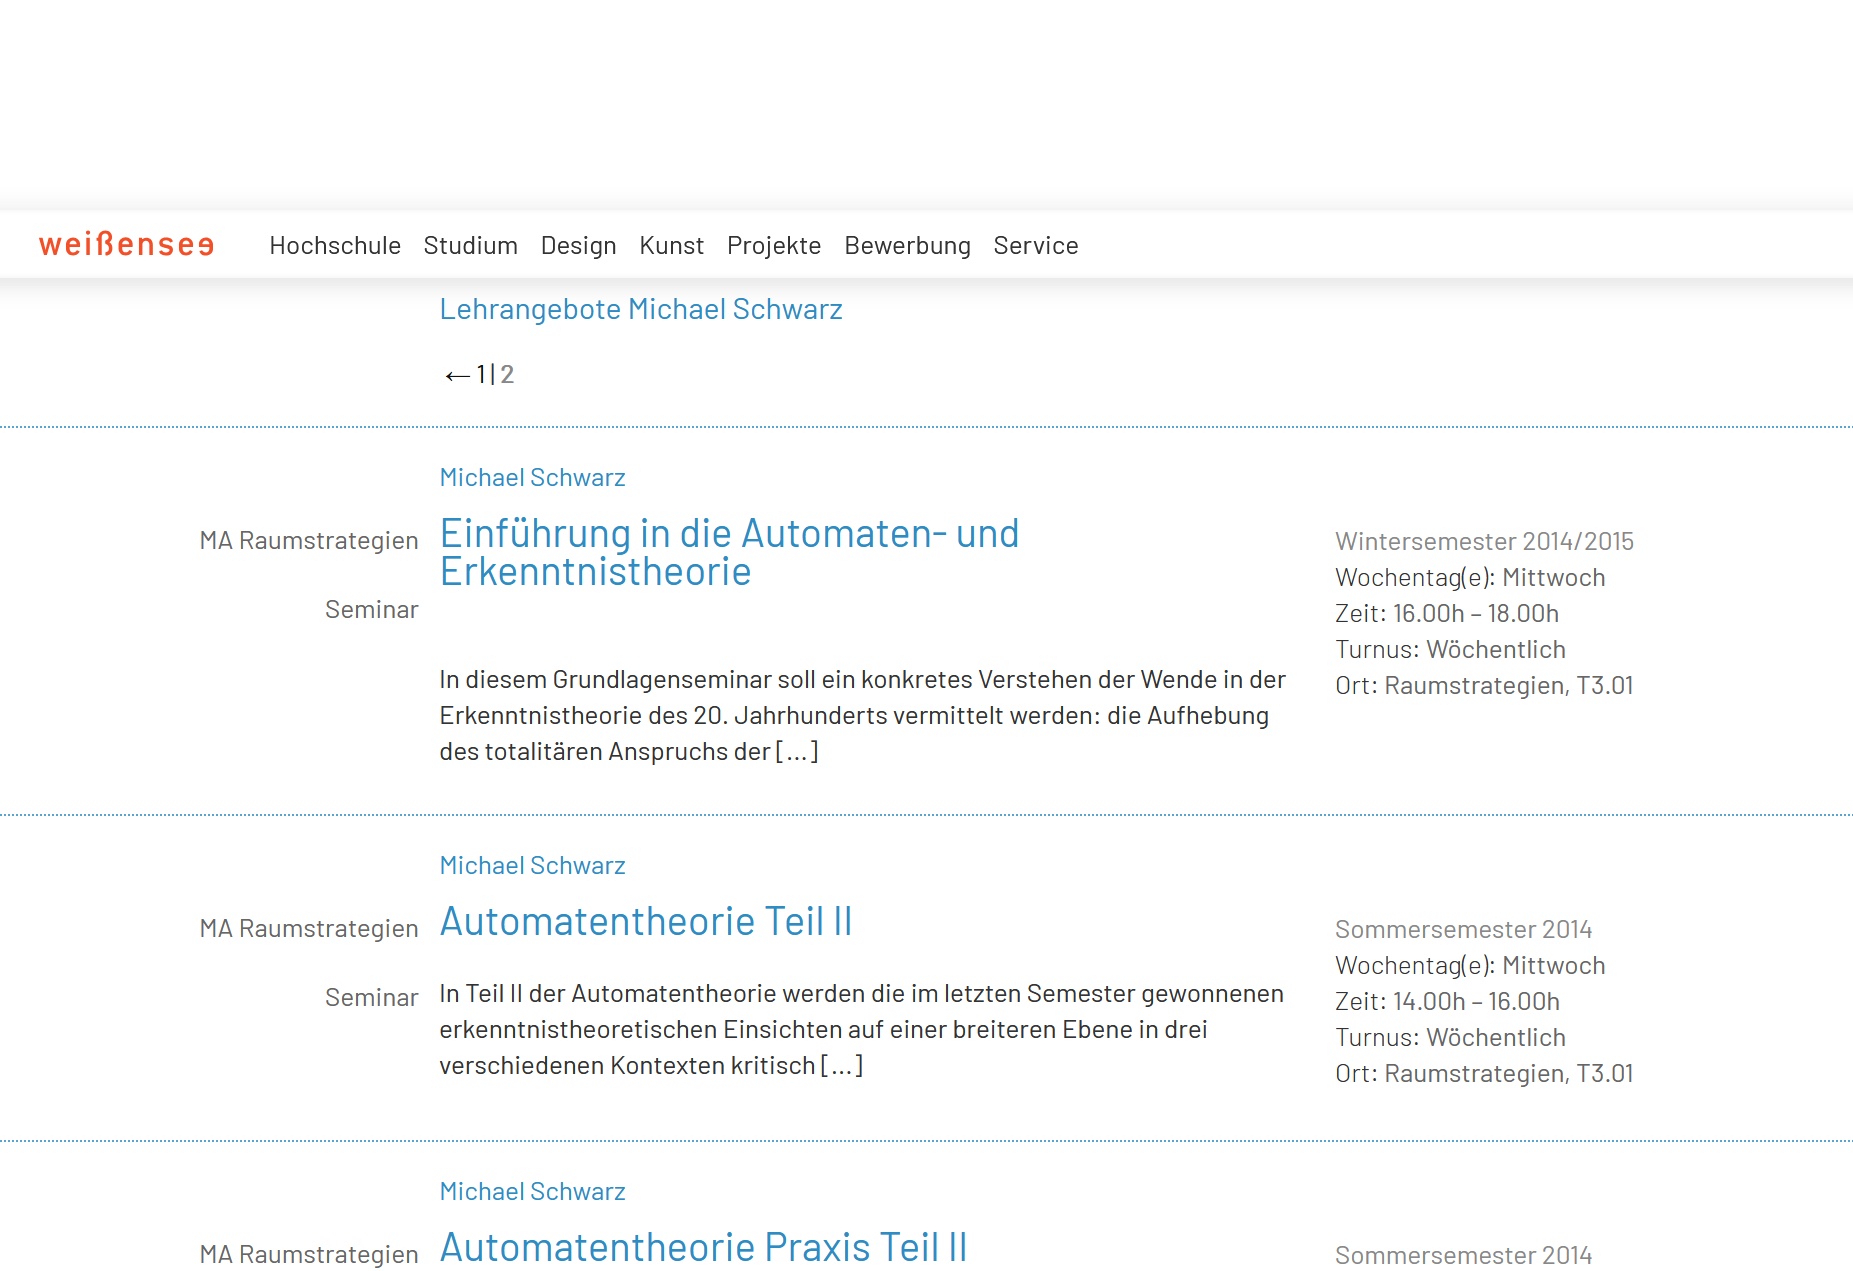The width and height of the screenshot is (1853, 1271).
Task: Open the Kunst navigation item
Action: point(671,246)
